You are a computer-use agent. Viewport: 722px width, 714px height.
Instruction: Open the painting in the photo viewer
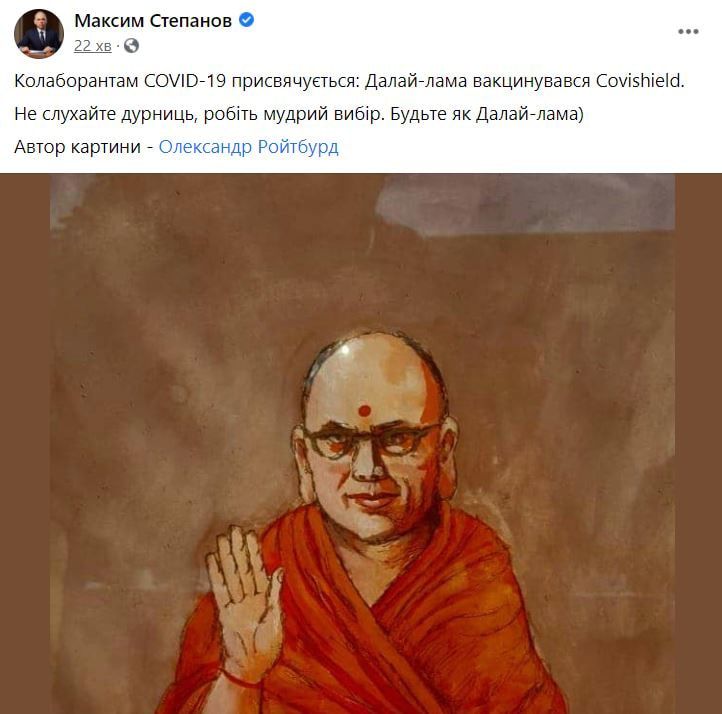(x=361, y=444)
